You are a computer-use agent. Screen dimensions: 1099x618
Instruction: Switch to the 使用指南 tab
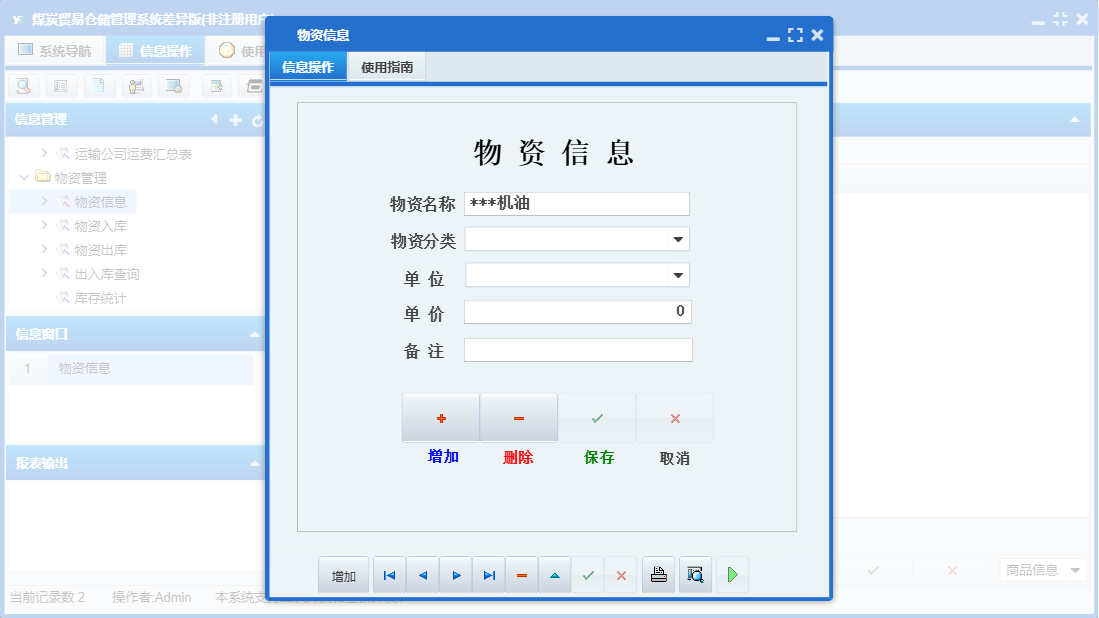(386, 65)
